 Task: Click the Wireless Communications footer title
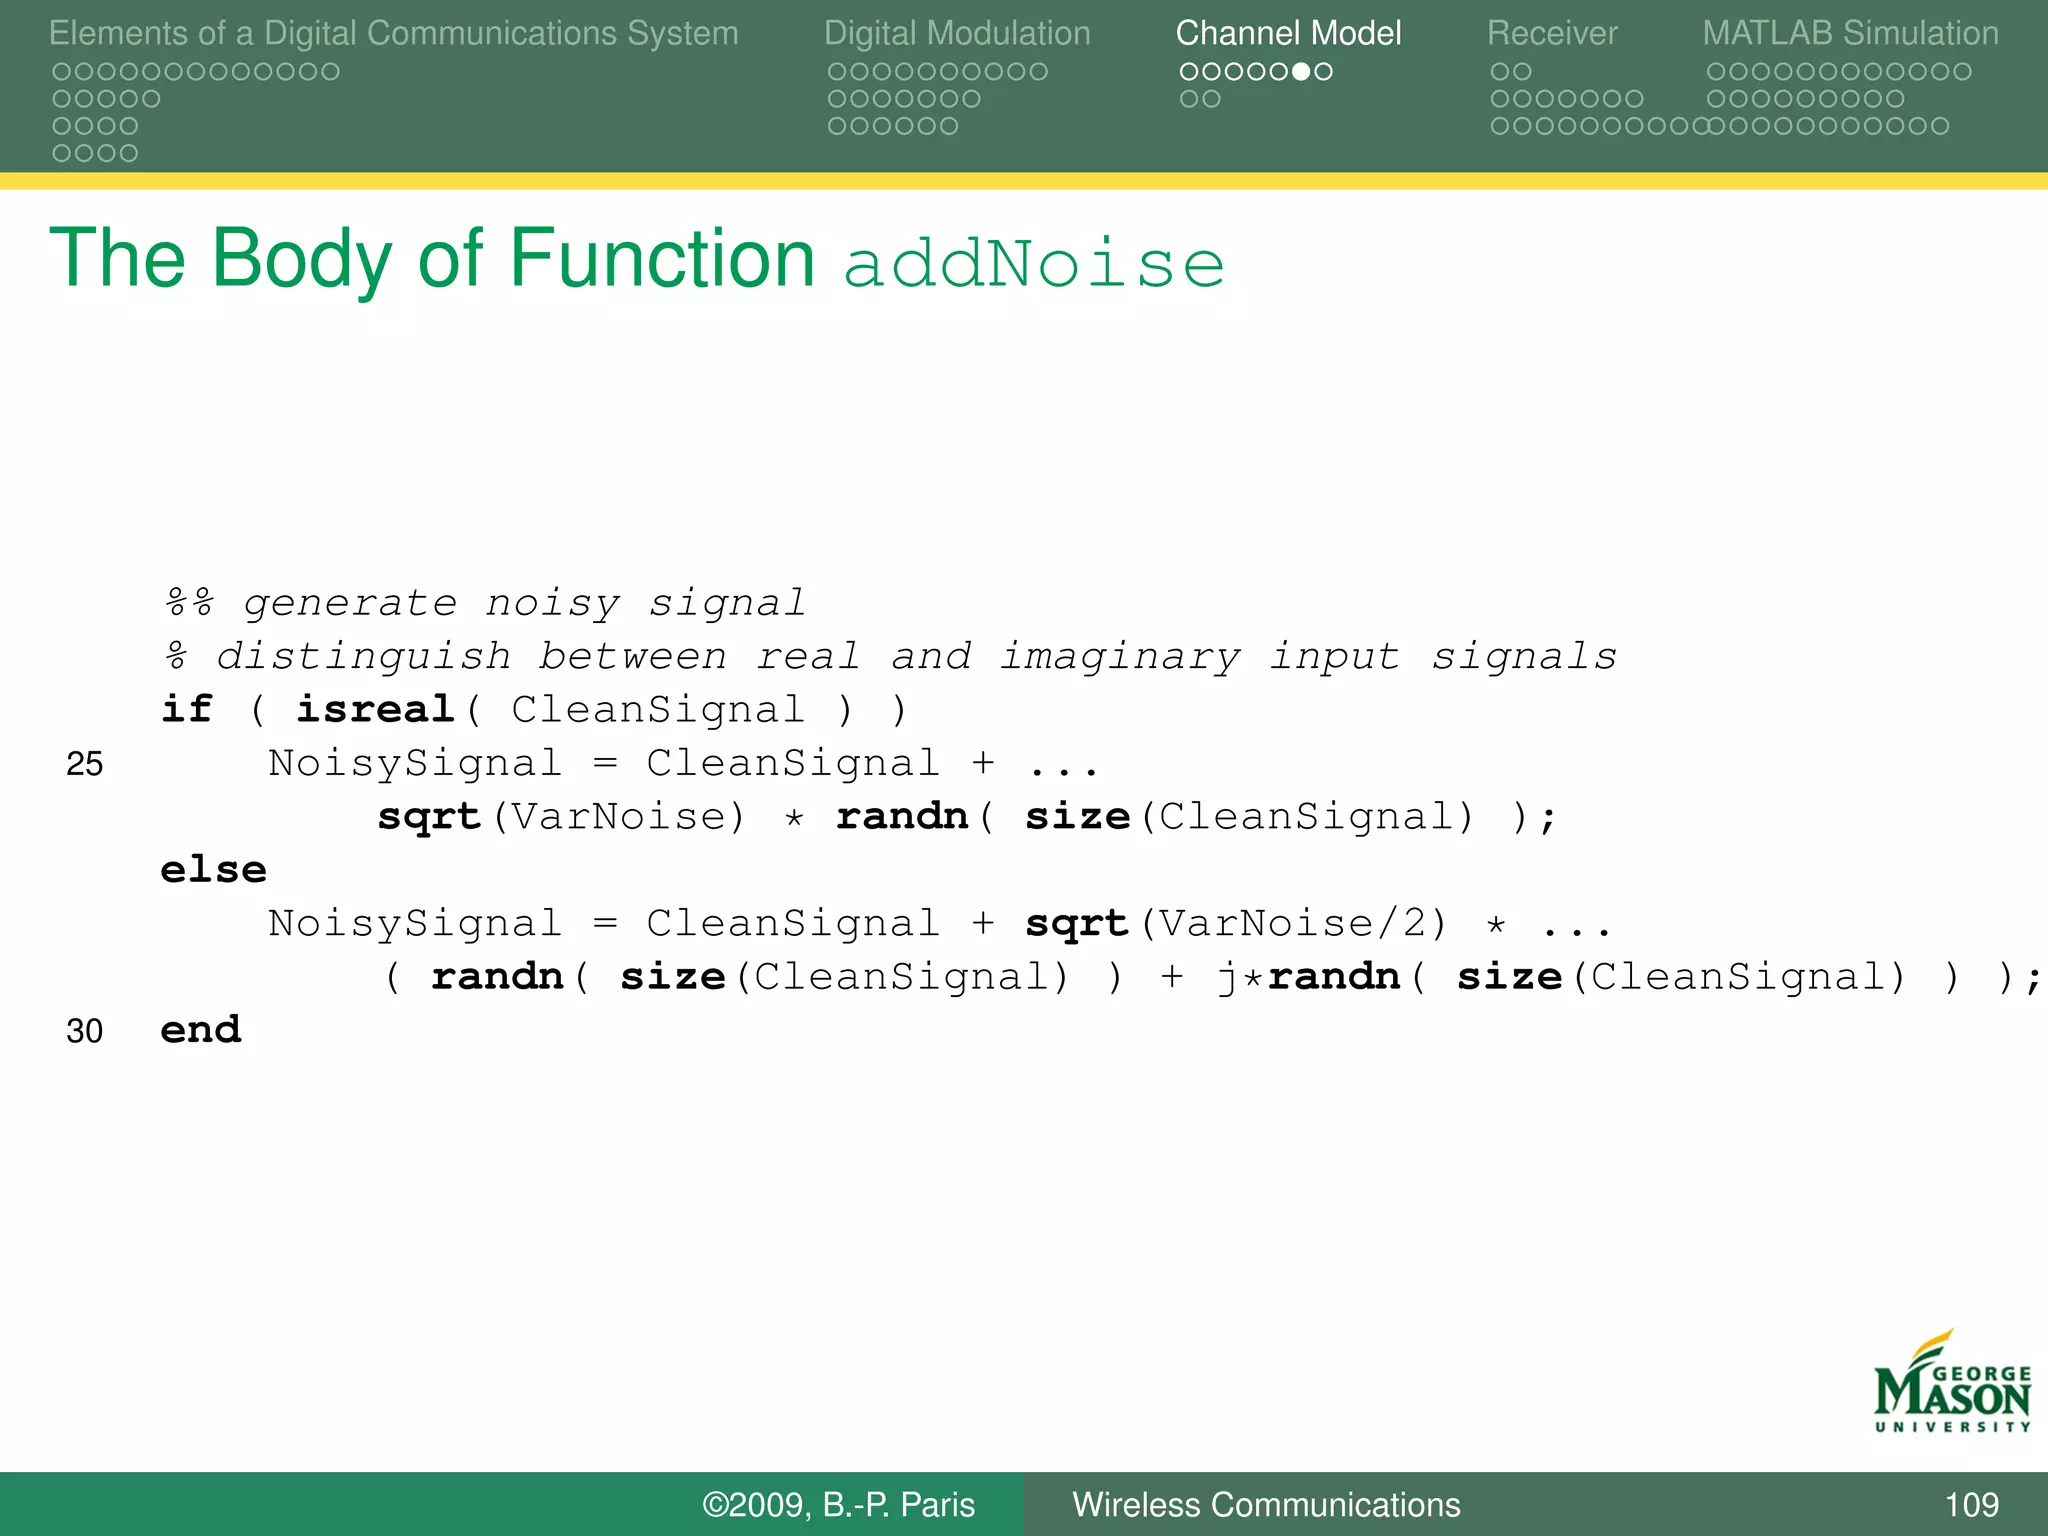(x=1266, y=1504)
